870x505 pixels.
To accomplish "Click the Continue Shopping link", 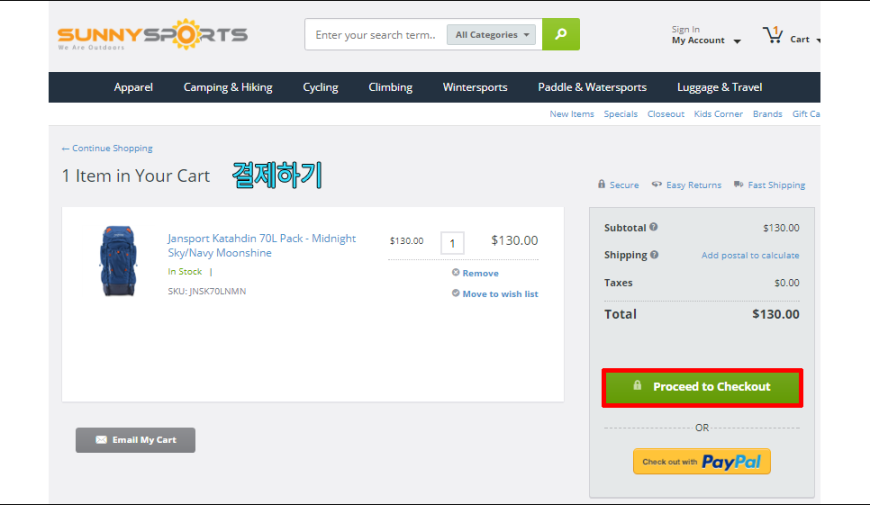I will tap(107, 148).
